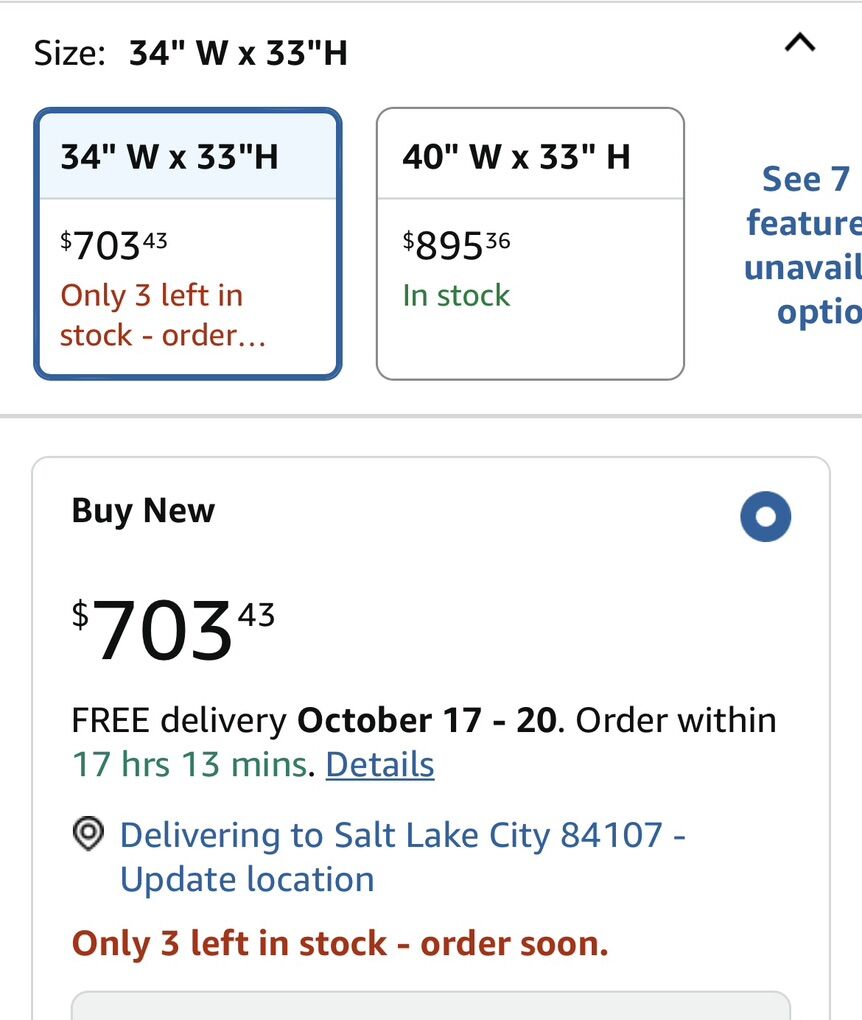Select the Buy New radio button
Viewport: 862px width, 1020px height.
coord(765,517)
